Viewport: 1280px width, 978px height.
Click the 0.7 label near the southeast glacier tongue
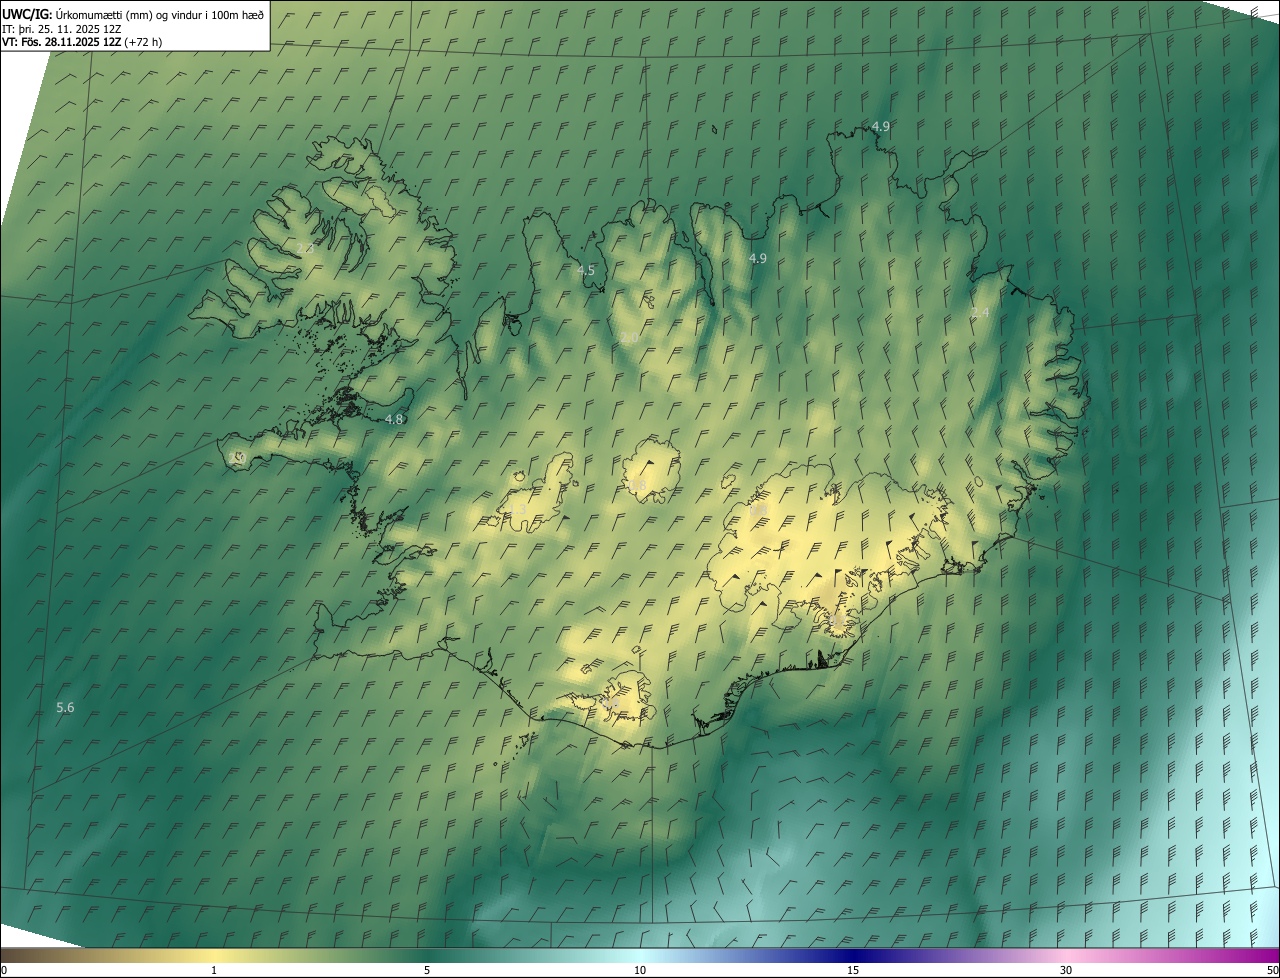click(835, 620)
